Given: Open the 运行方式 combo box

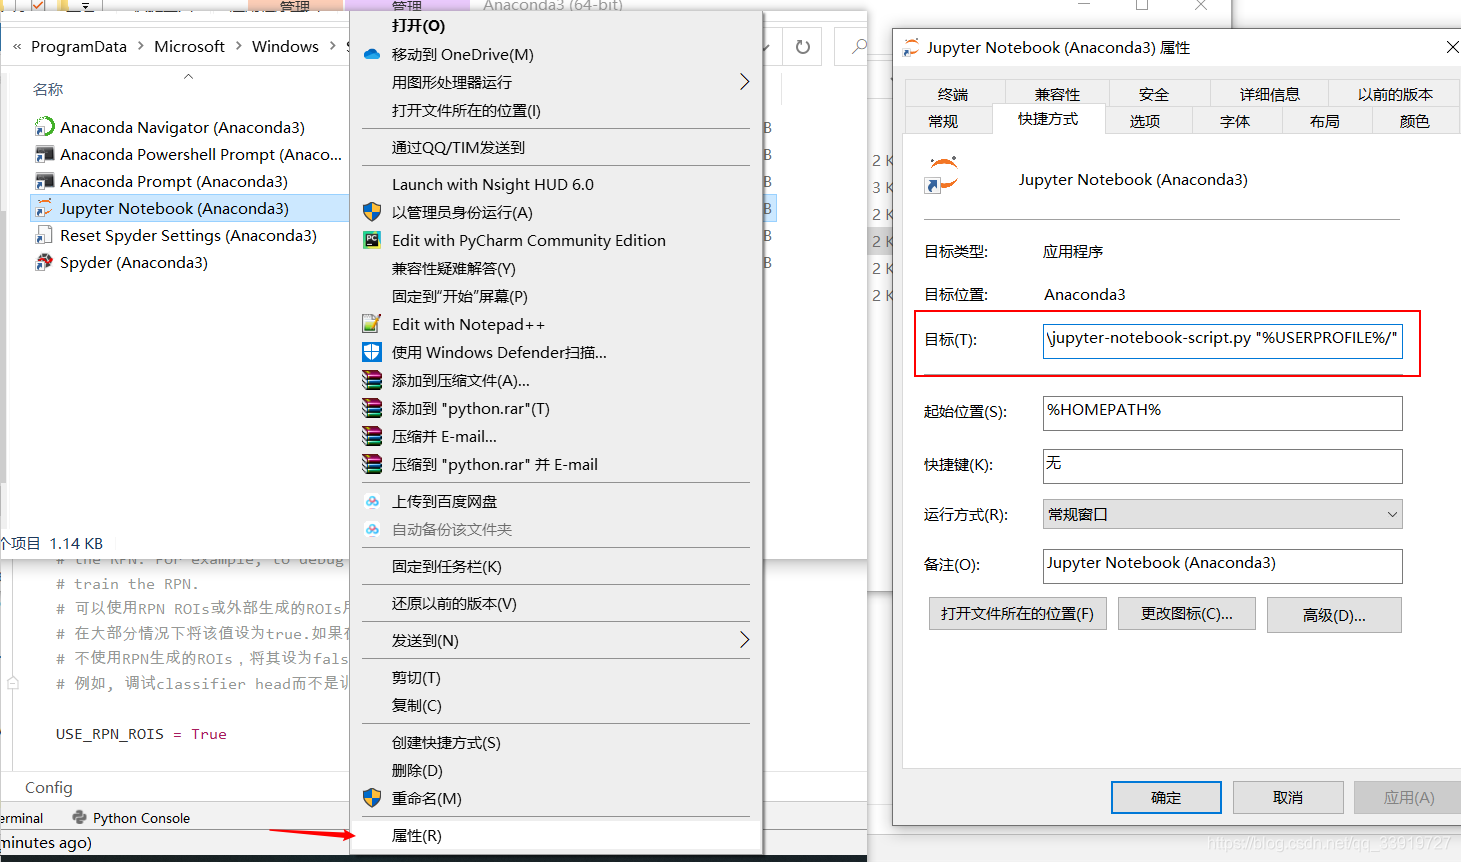Looking at the screenshot, I should [x=1222, y=514].
